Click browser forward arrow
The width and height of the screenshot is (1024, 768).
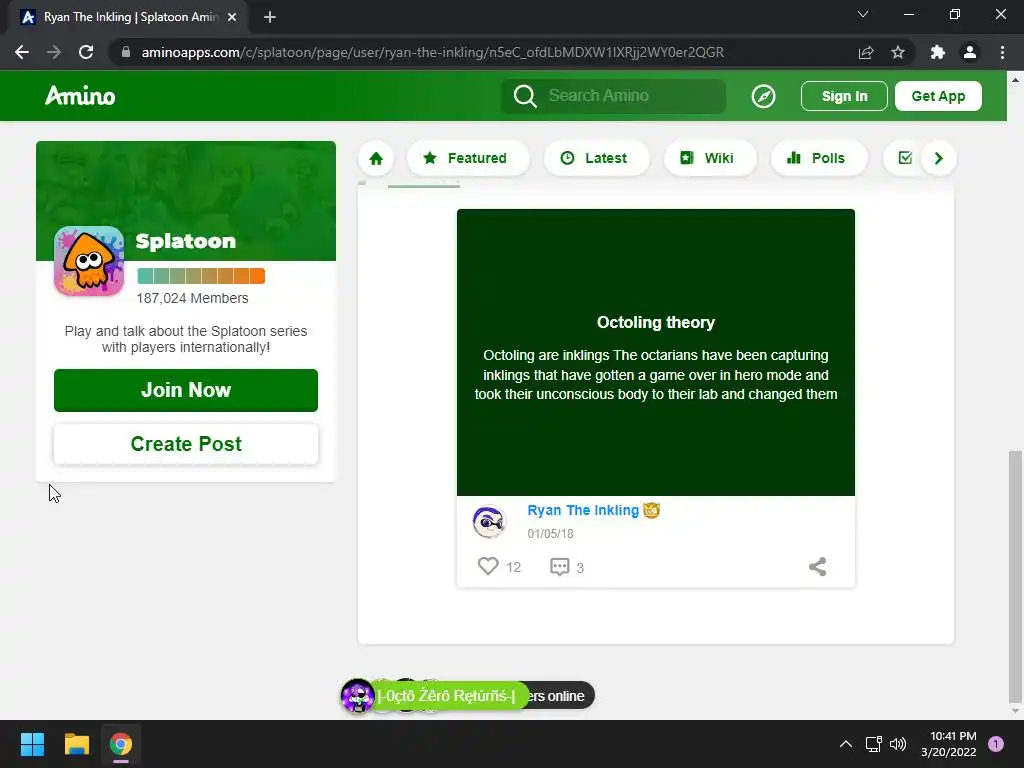tap(54, 52)
